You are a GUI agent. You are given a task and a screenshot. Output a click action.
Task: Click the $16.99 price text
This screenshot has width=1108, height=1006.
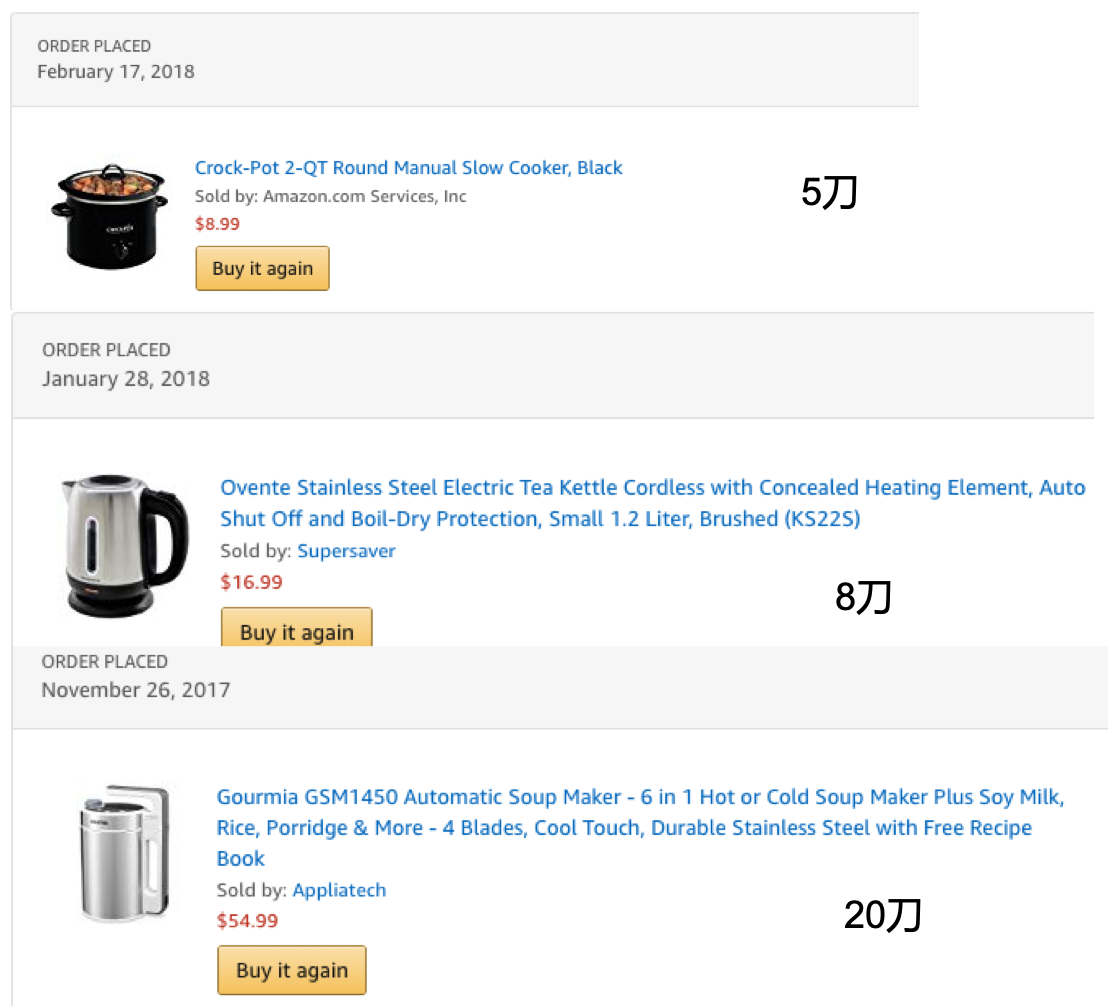251,582
